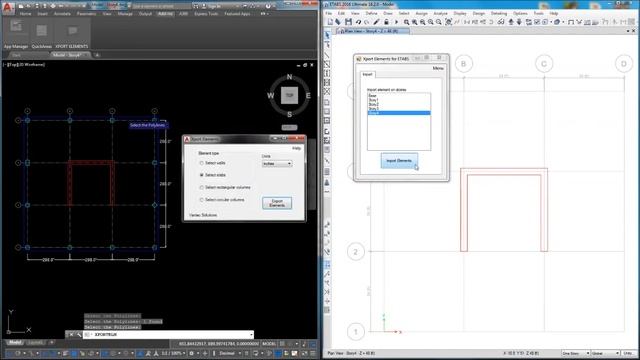Open the Express Tools ribbon tab
Image resolution: width=640 pixels, height=360 pixels.
tap(206, 14)
